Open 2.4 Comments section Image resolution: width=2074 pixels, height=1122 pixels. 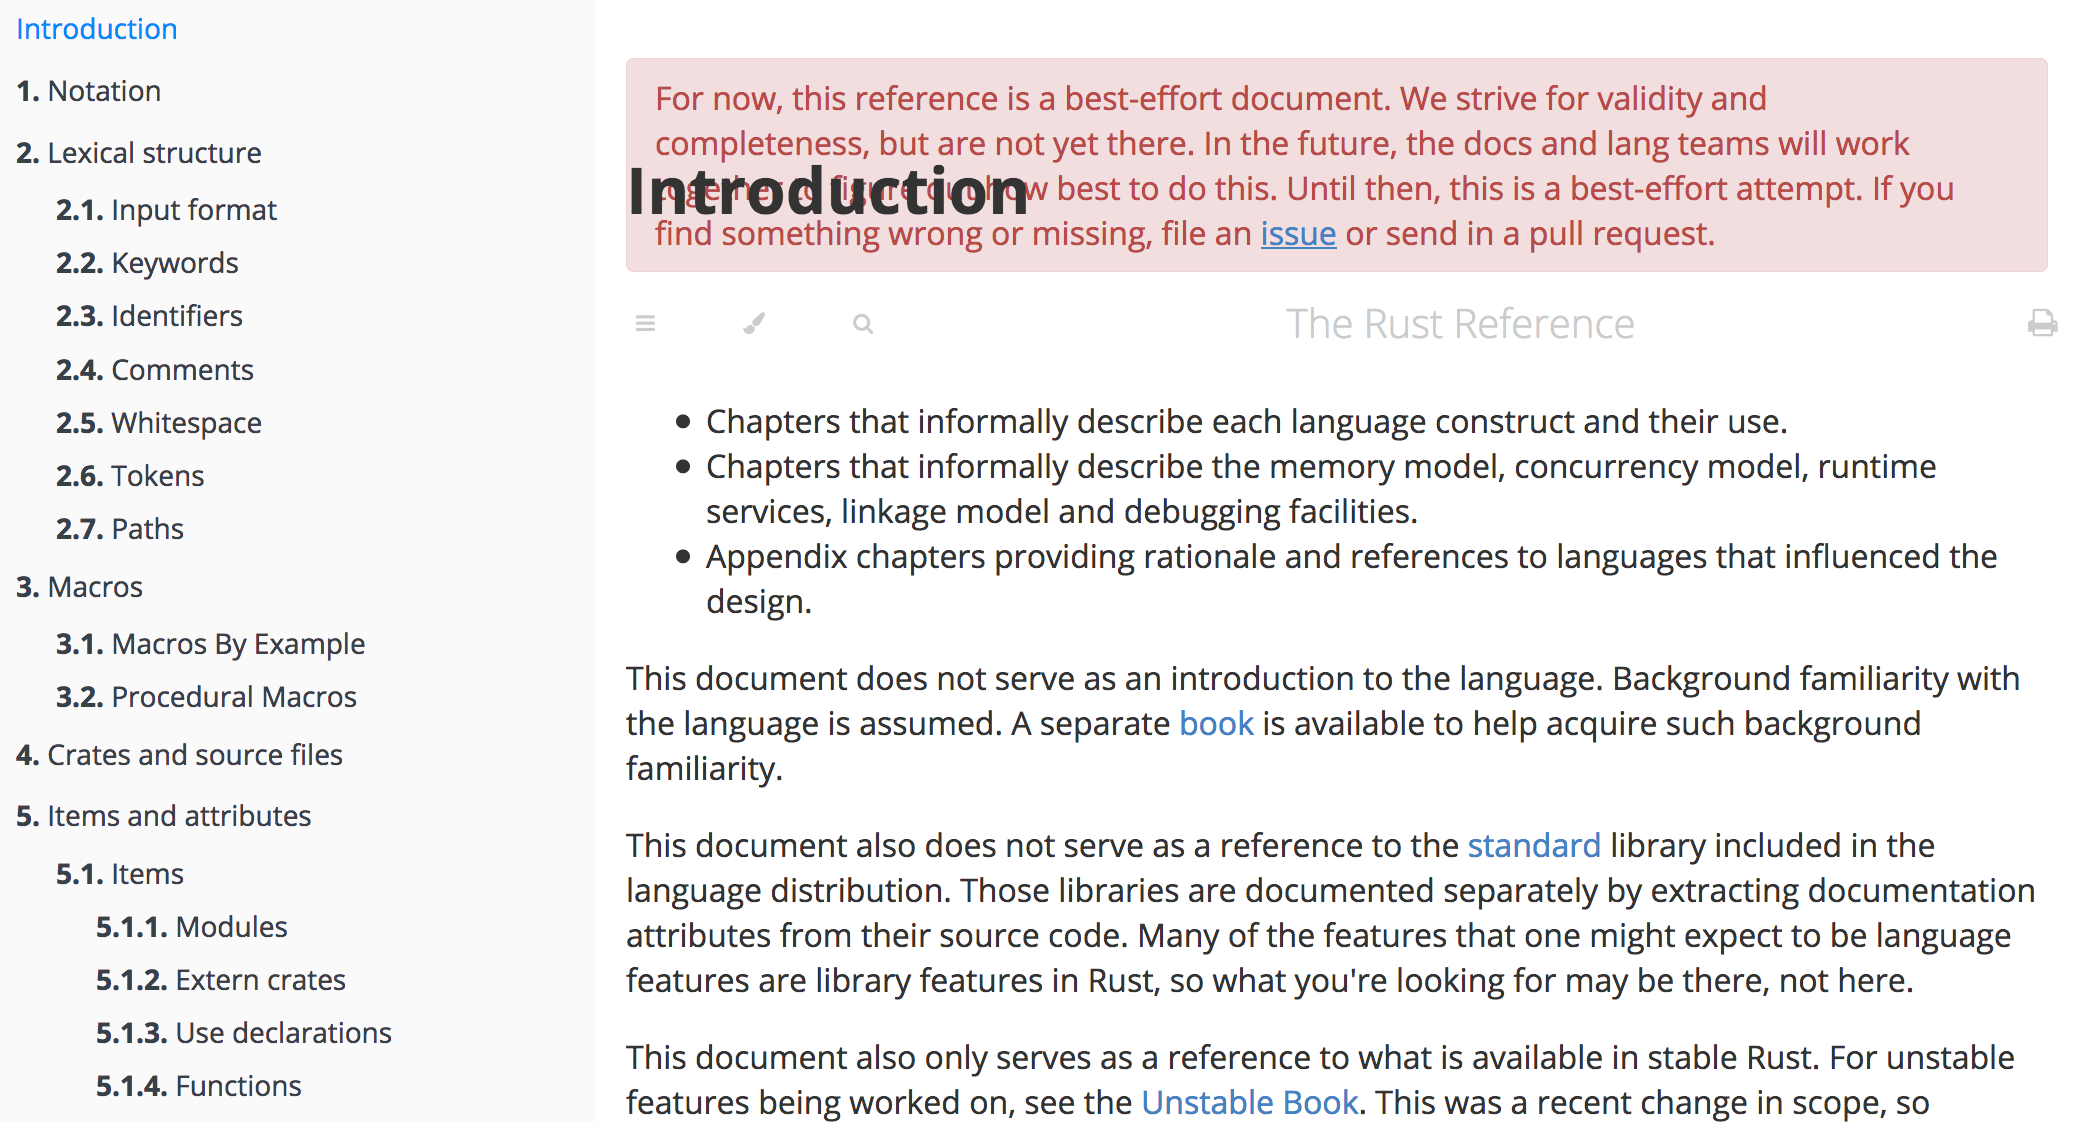click(x=155, y=370)
